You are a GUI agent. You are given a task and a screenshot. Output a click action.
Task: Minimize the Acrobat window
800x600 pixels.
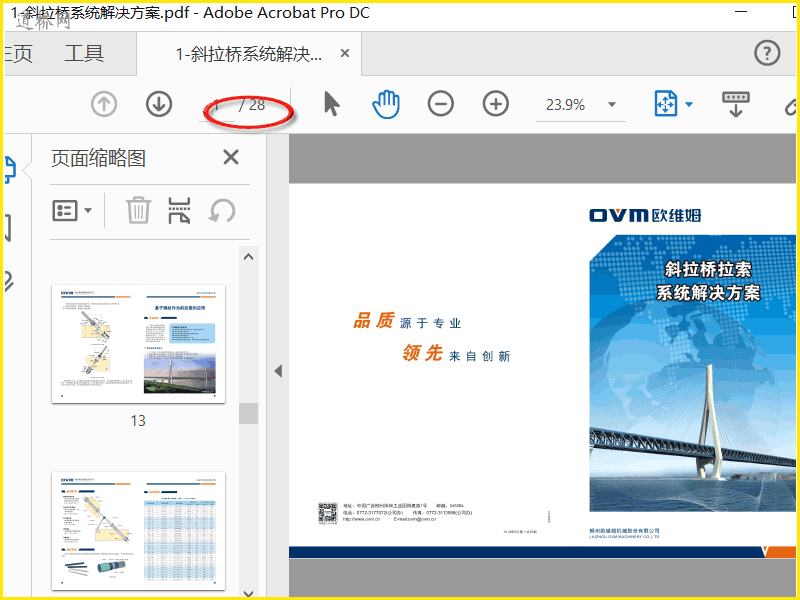click(741, 11)
